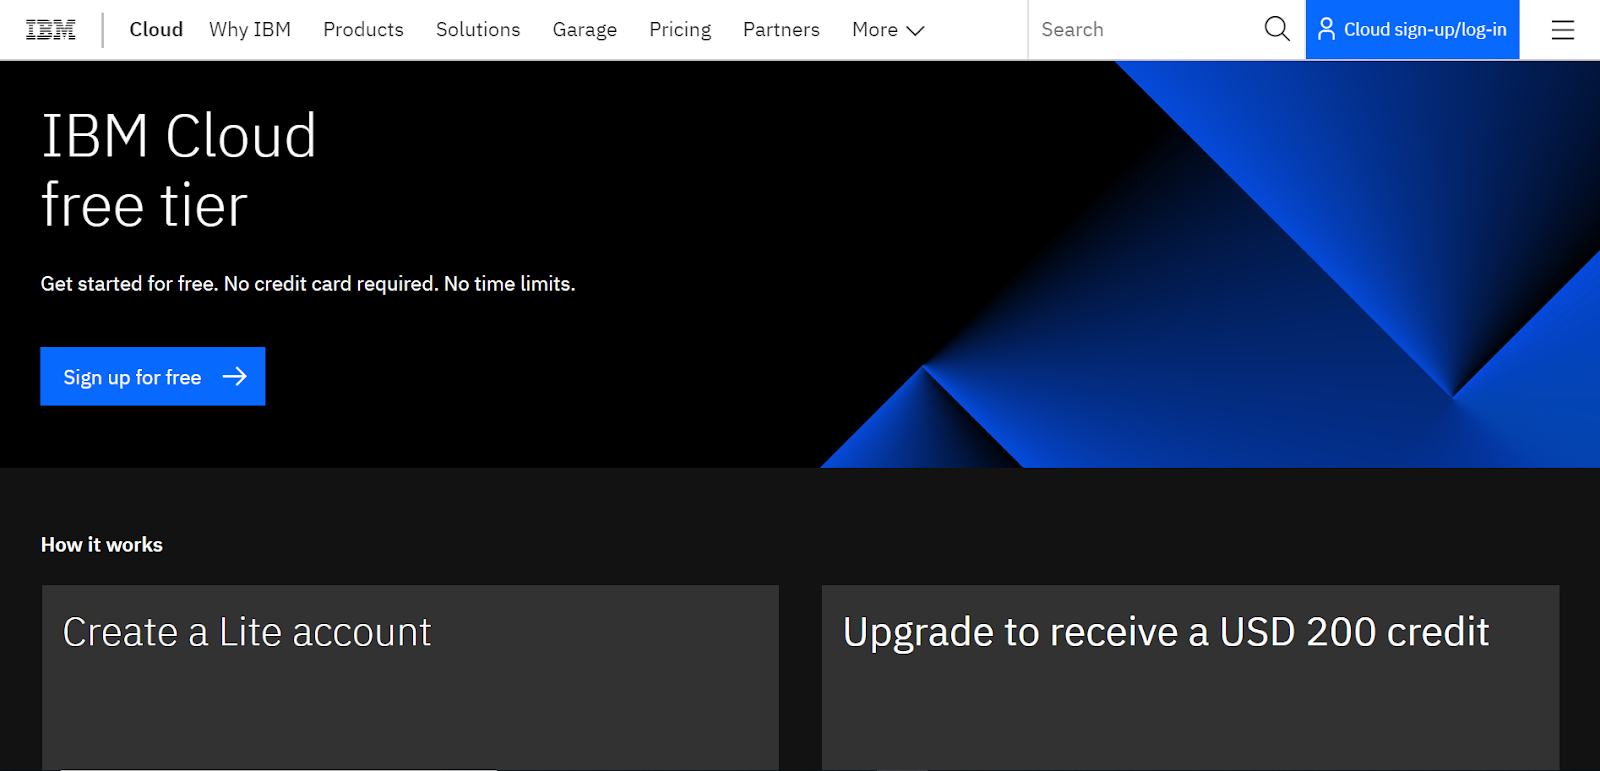Open the Pricing menu item

point(680,30)
